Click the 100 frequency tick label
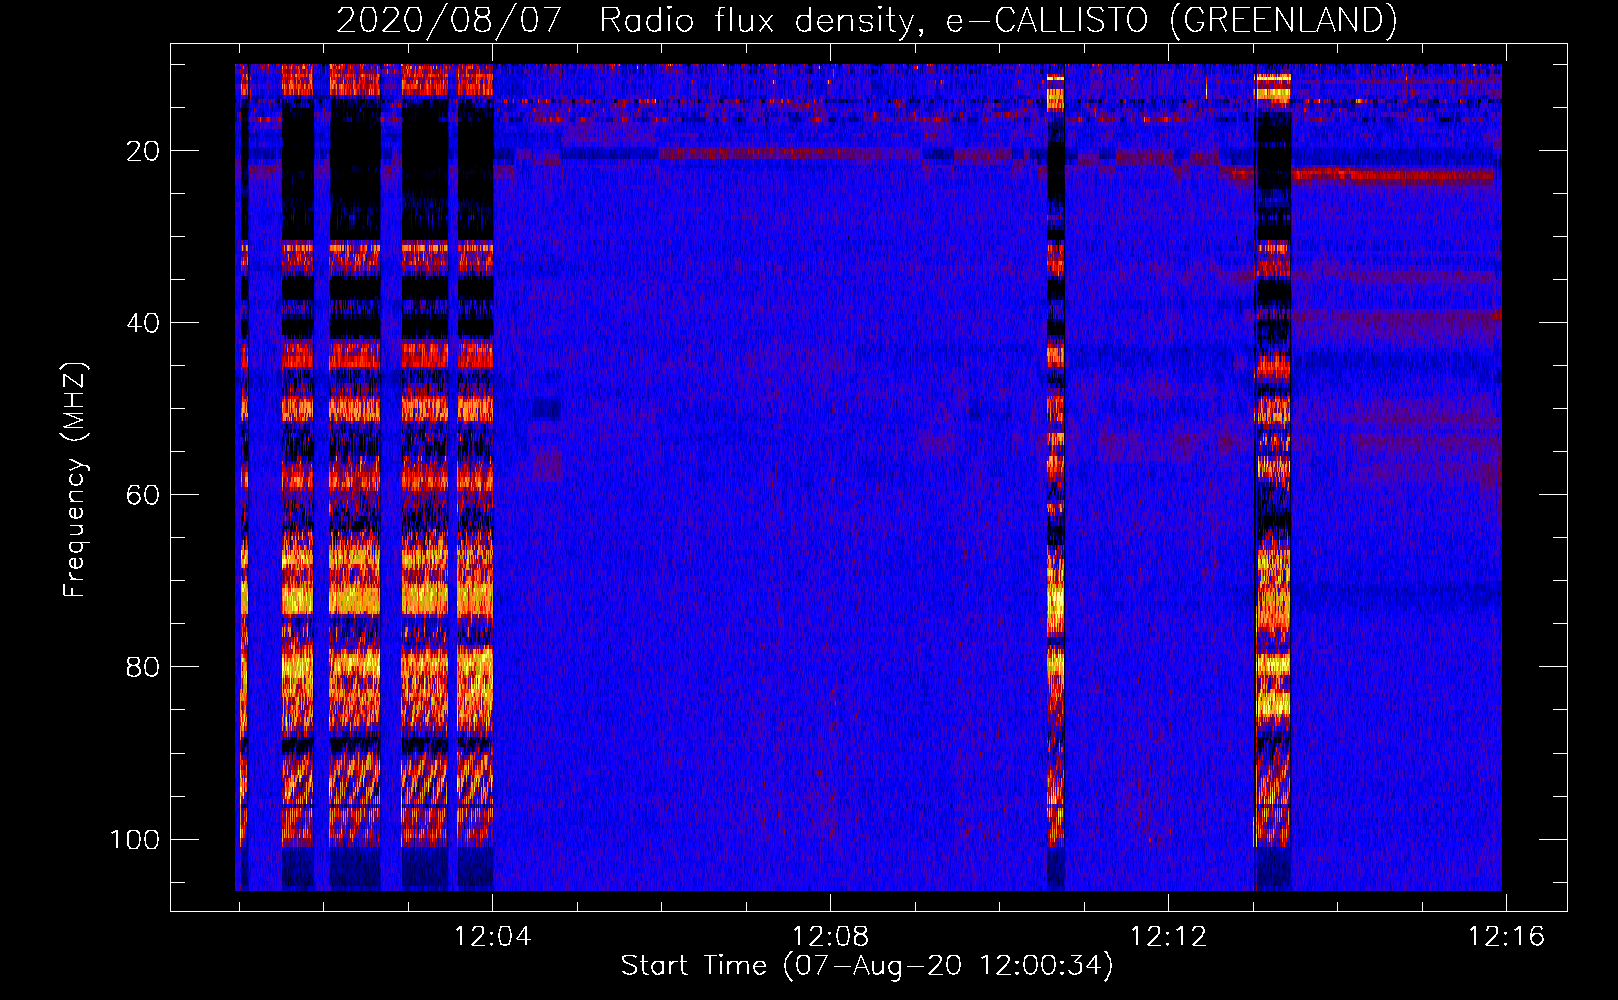The height and width of the screenshot is (1000, 1618). (x=135, y=839)
